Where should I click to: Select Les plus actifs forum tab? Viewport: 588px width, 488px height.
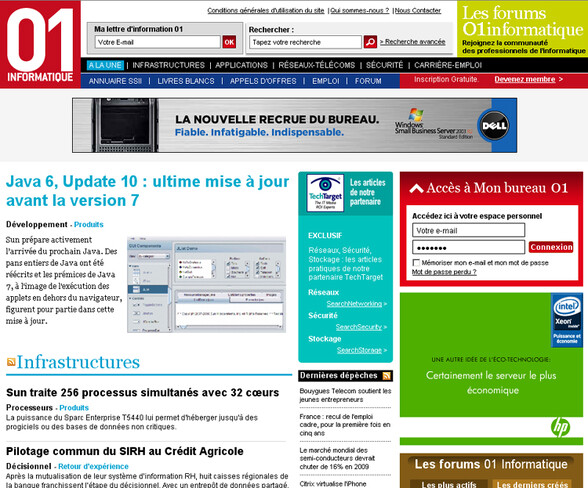click(x=449, y=484)
